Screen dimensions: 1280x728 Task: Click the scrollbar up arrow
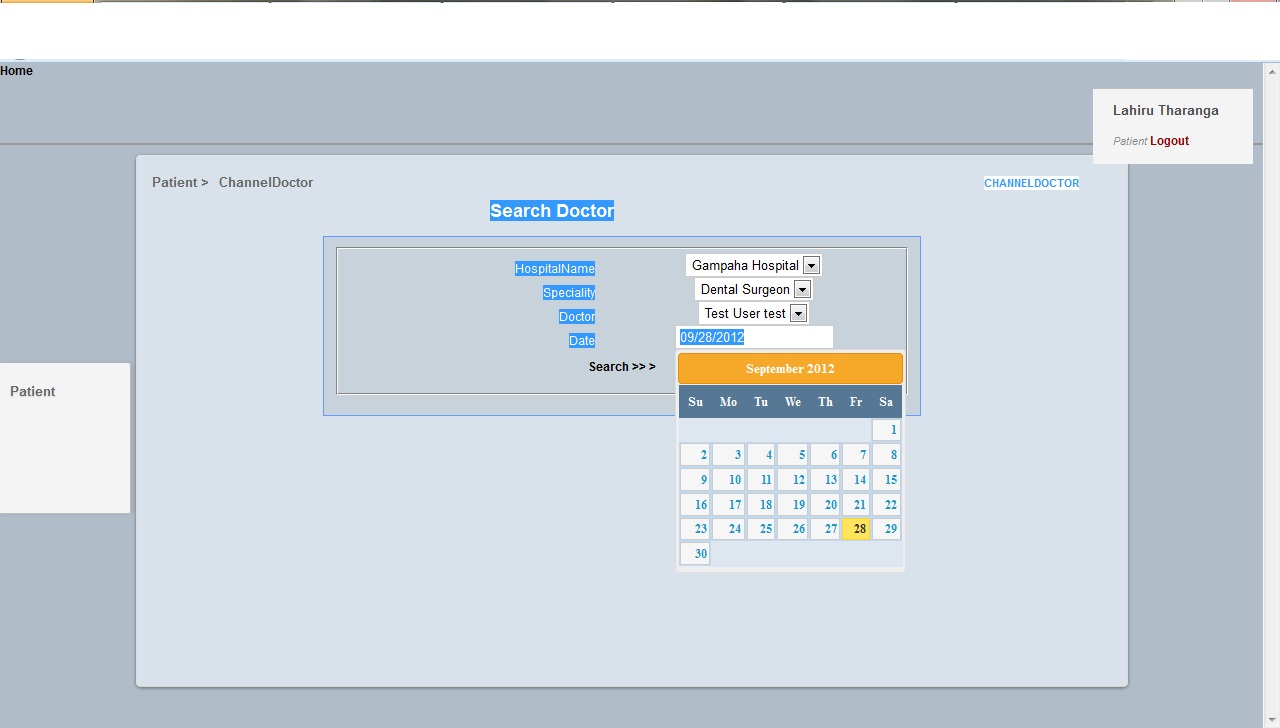click(x=1271, y=70)
